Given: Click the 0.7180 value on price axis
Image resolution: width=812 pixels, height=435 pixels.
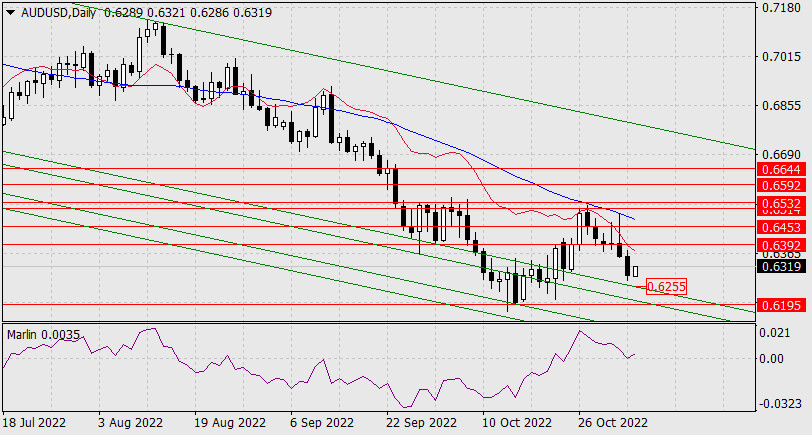Looking at the screenshot, I should [x=780, y=8].
